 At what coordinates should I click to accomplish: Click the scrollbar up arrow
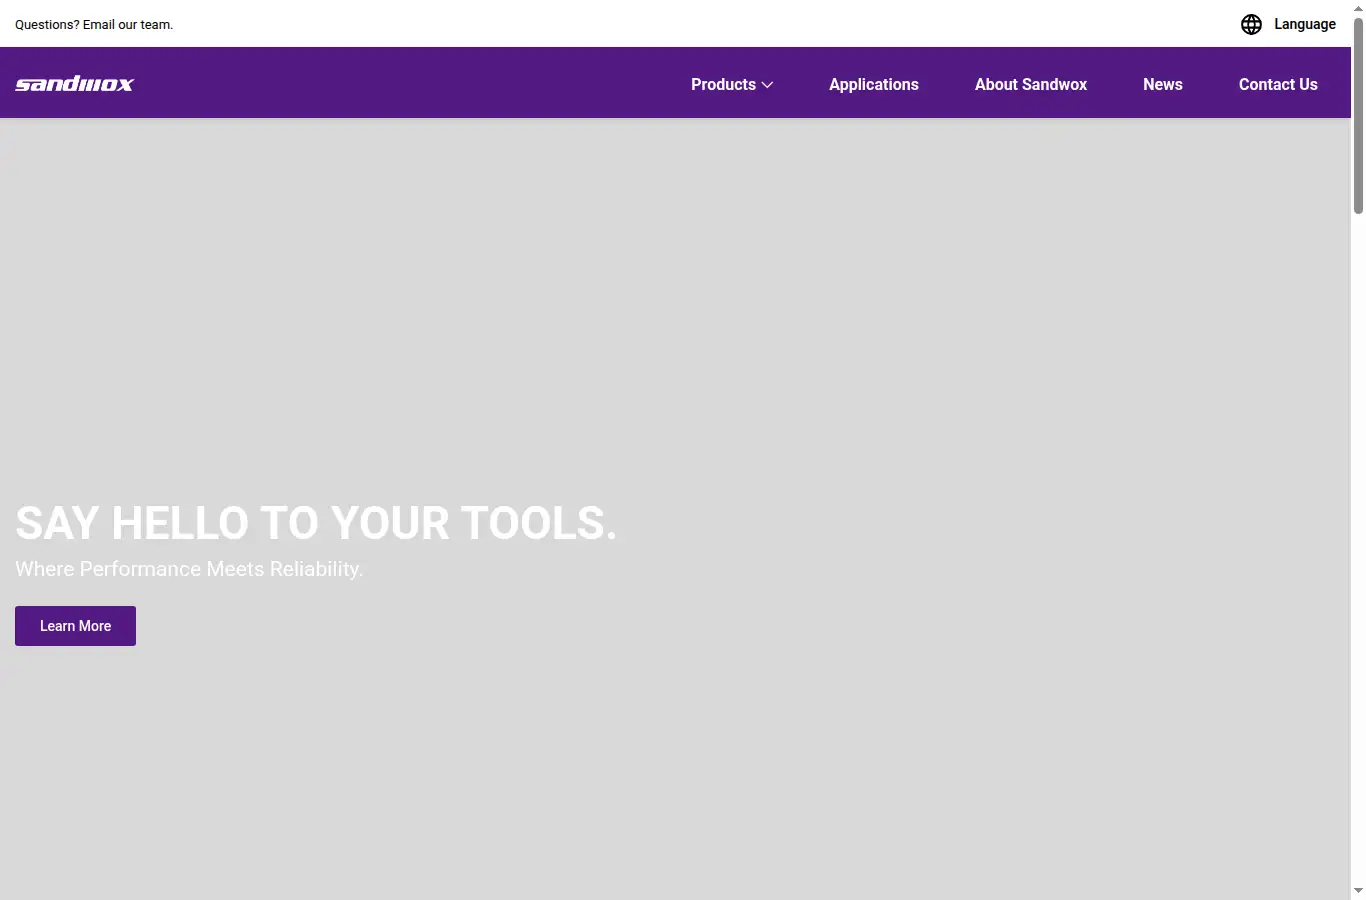click(1358, 7)
